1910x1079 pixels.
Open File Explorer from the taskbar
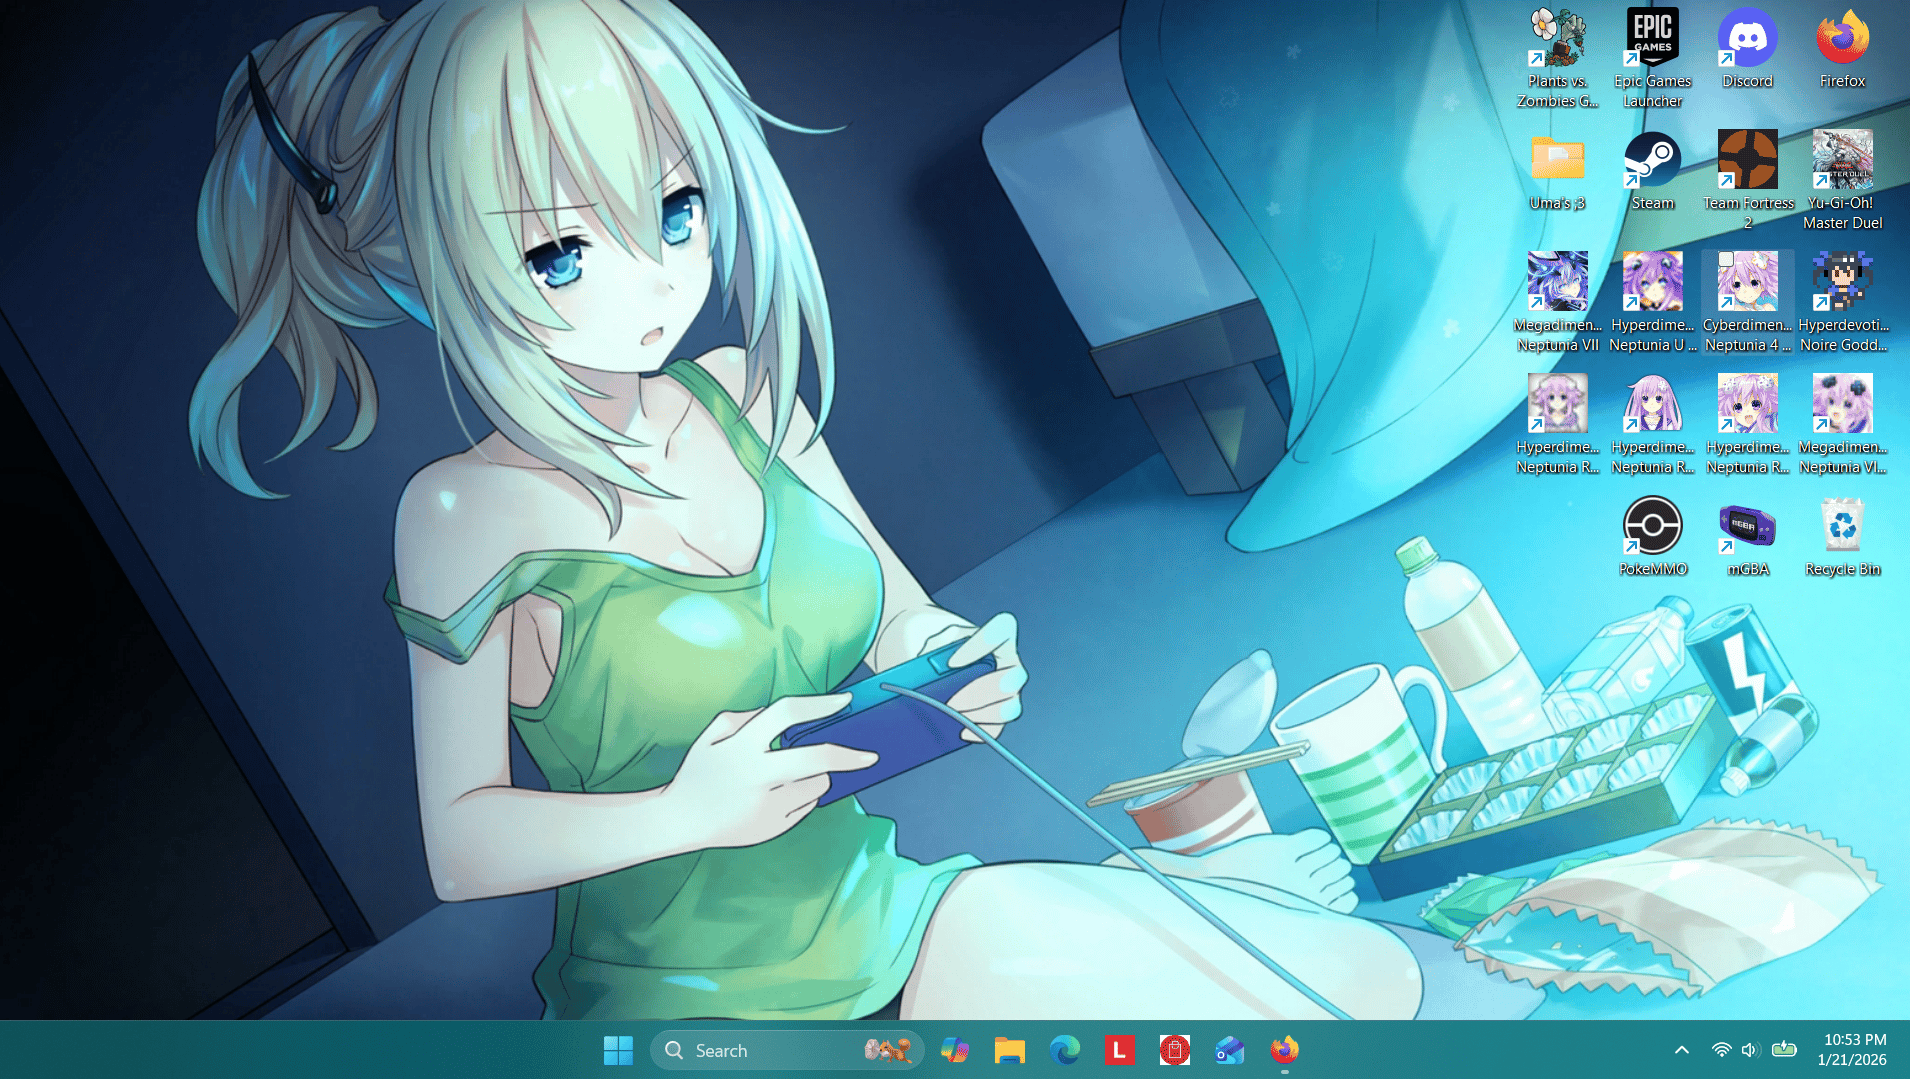[x=1009, y=1050]
